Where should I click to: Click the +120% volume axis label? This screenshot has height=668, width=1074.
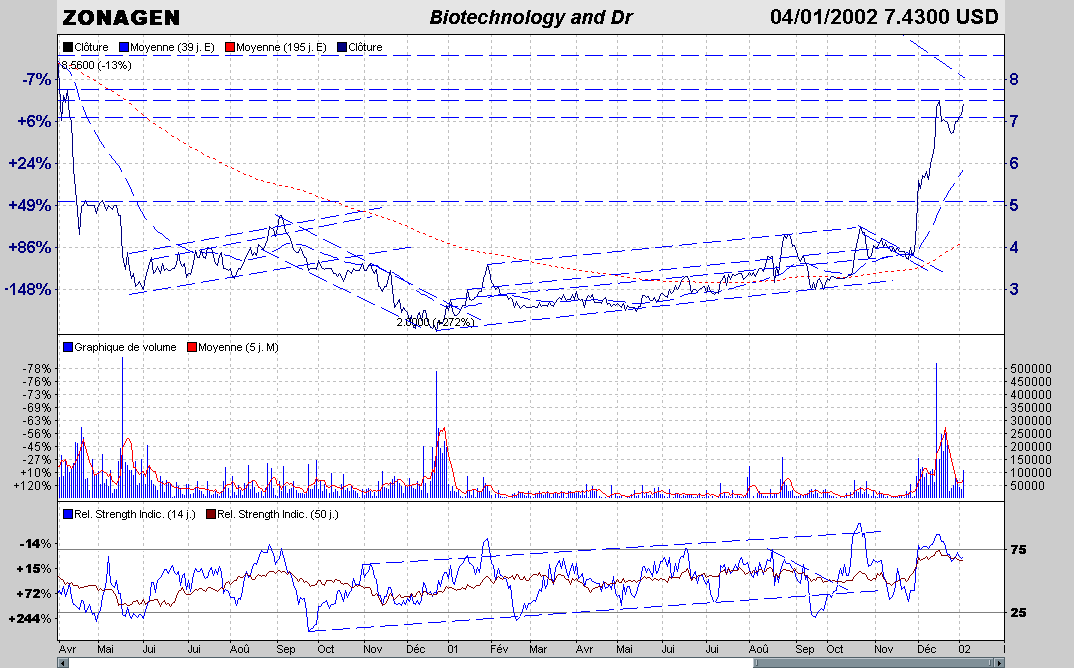(x=33, y=486)
